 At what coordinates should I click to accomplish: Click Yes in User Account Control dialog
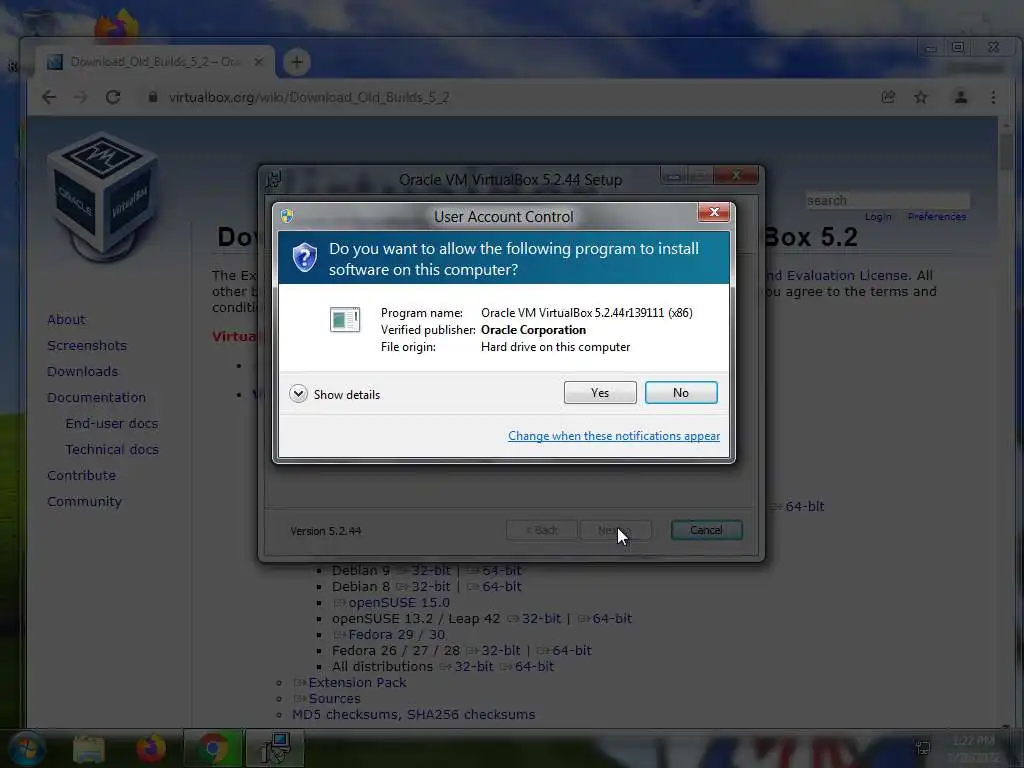tap(600, 392)
